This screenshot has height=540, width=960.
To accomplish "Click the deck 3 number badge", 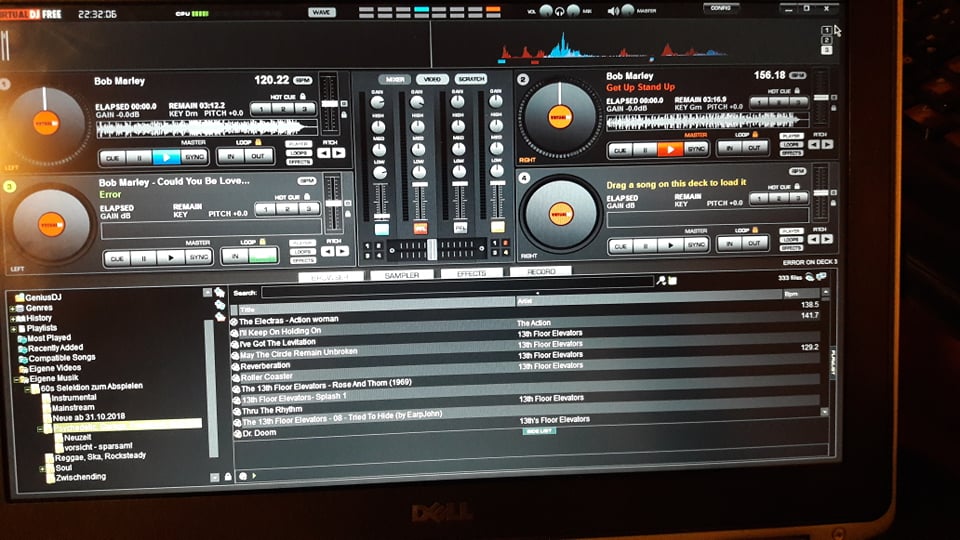I will click(x=10, y=186).
